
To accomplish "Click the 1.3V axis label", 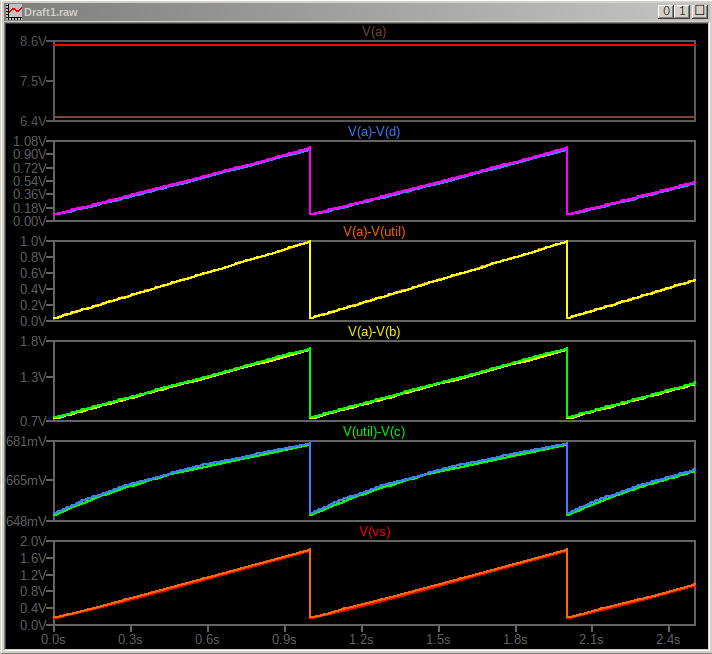I will 33,377.
